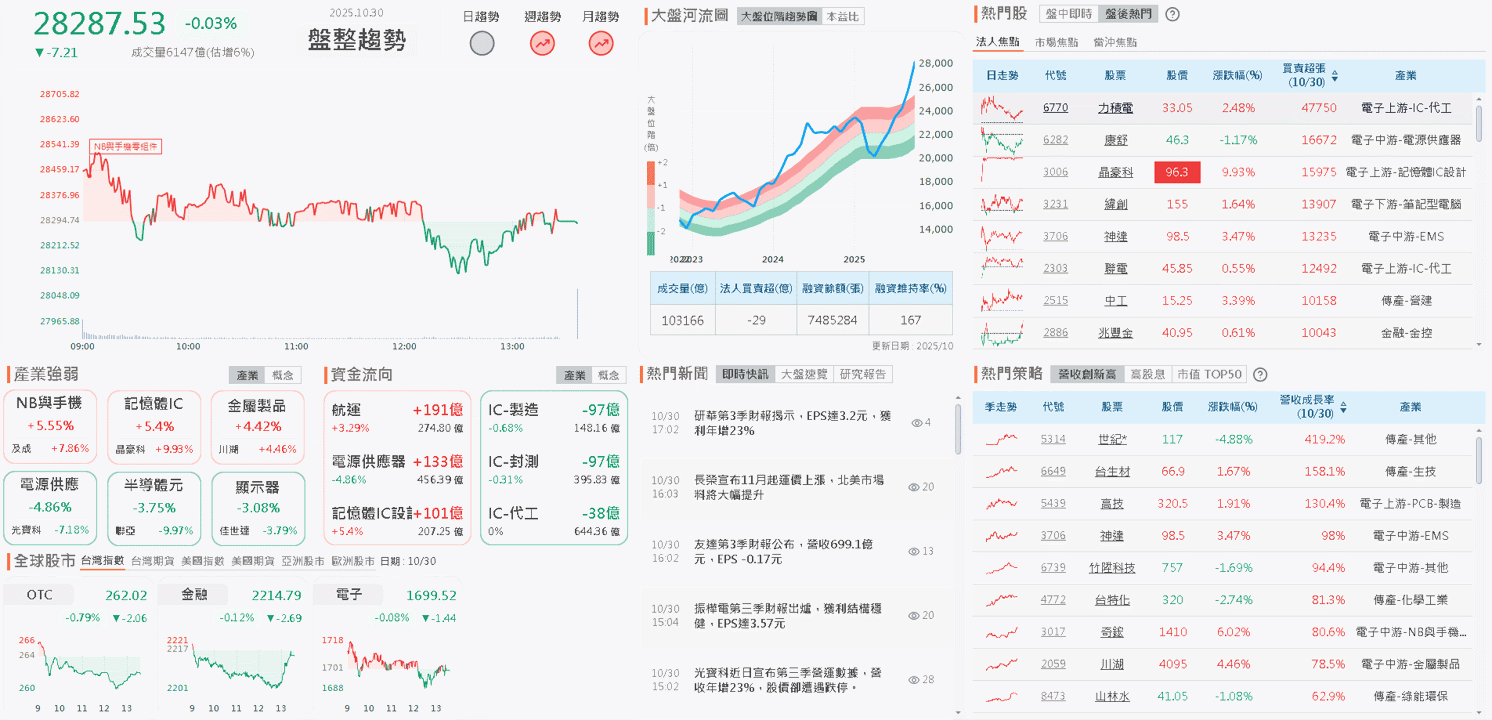Viewport: 1492px width, 720px height.
Task: Switch global markets to 美國指數
Action: 203,561
